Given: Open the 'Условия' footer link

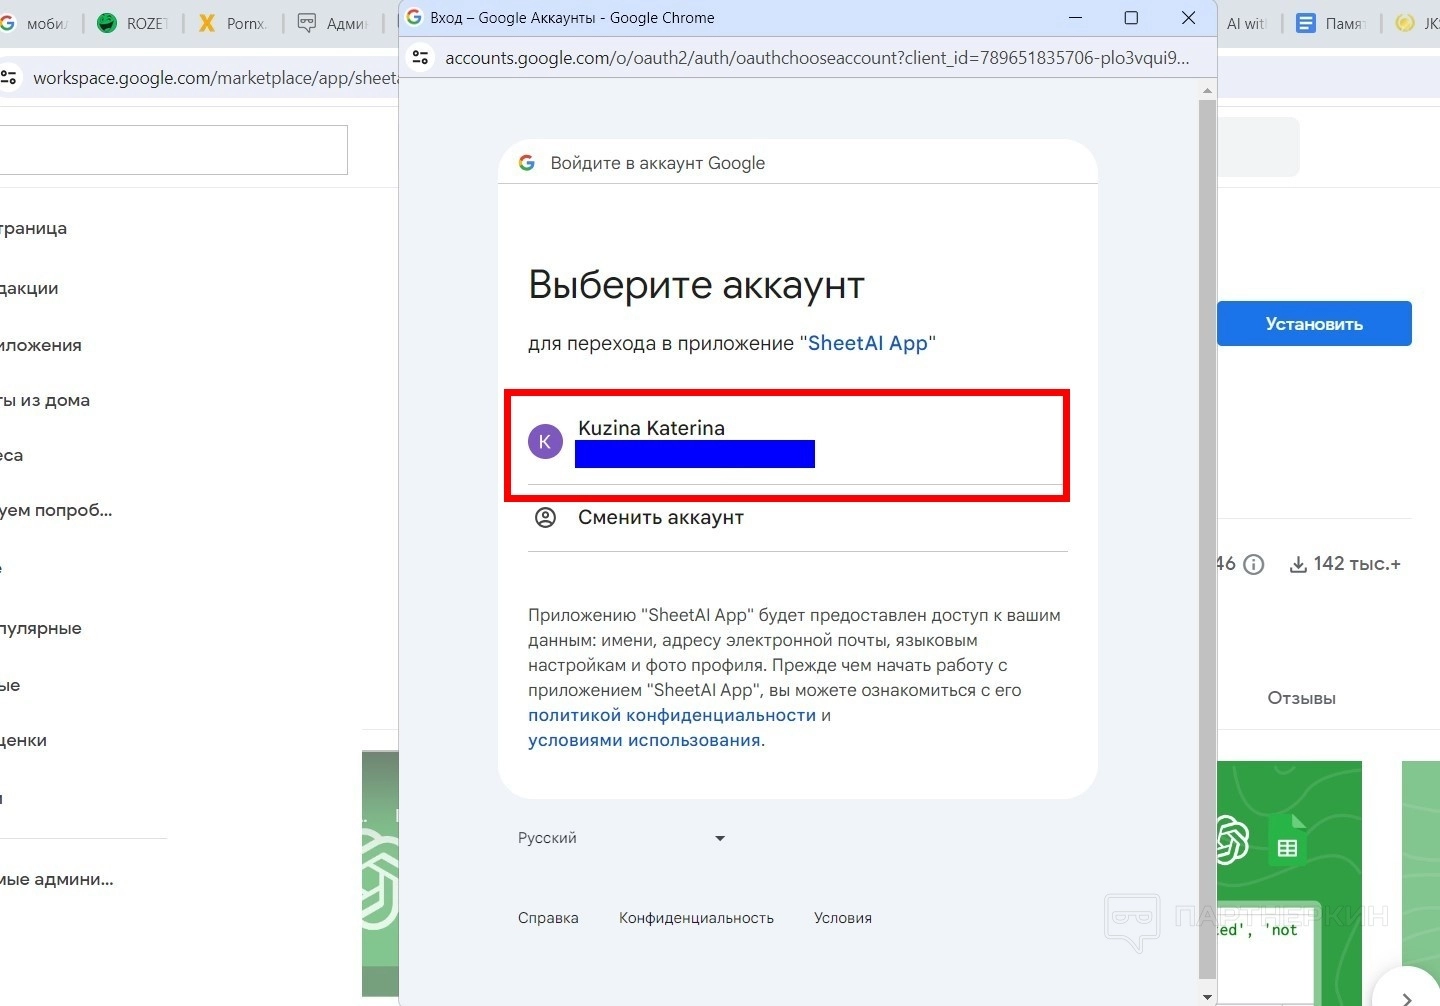Looking at the screenshot, I should point(843,918).
